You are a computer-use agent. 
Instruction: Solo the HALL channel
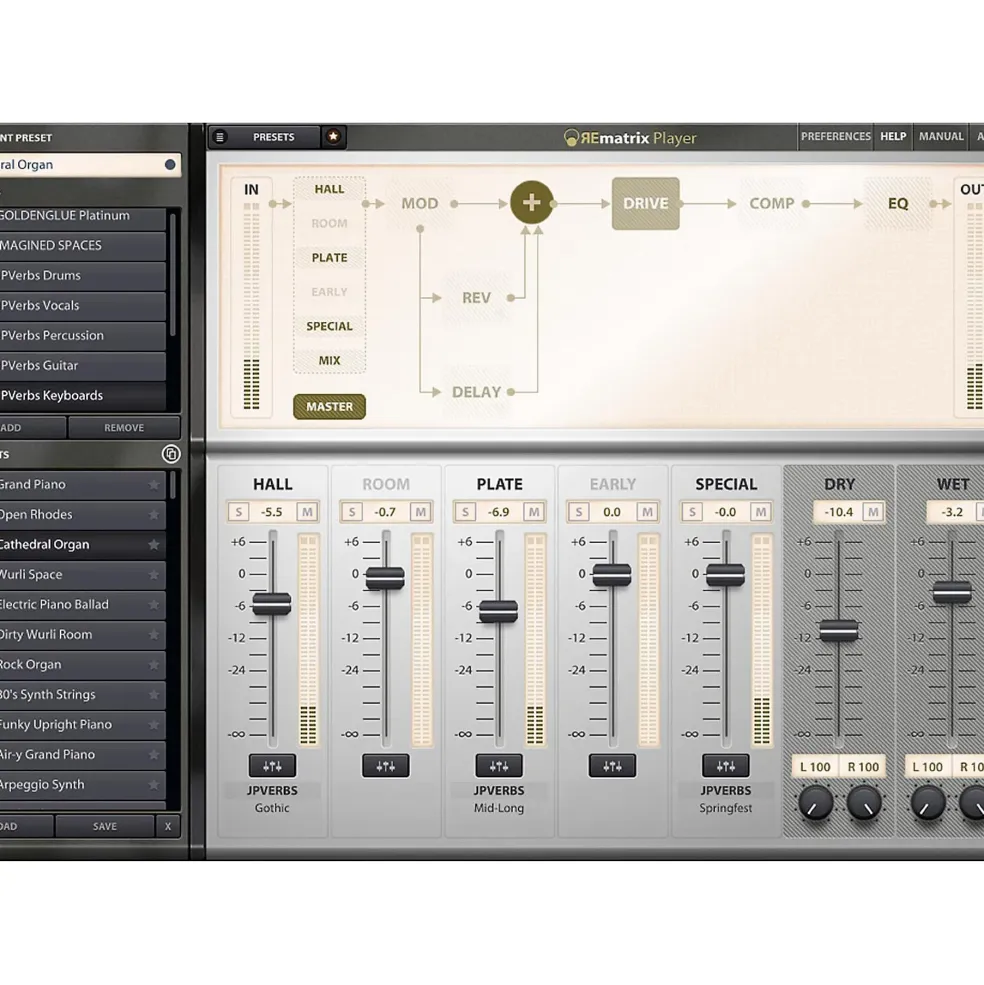[x=239, y=512]
